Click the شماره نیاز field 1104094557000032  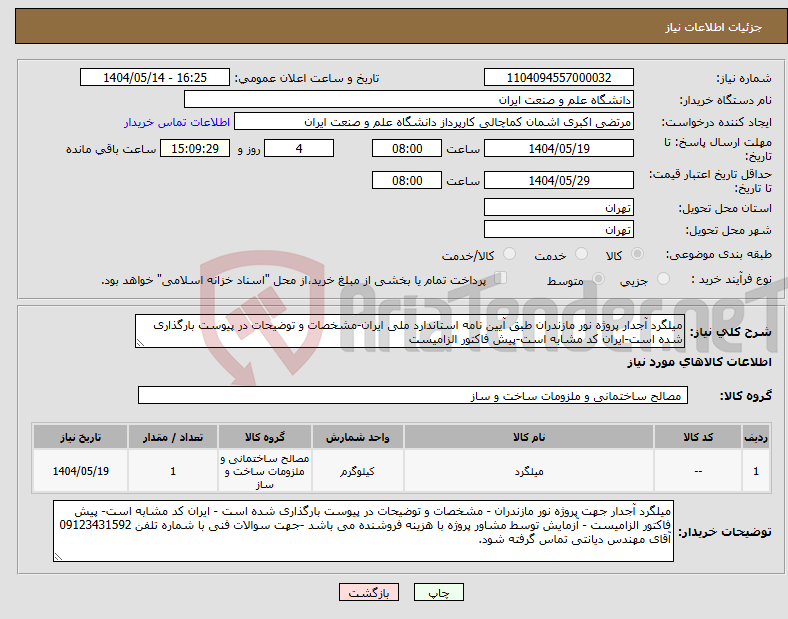[x=559, y=77]
